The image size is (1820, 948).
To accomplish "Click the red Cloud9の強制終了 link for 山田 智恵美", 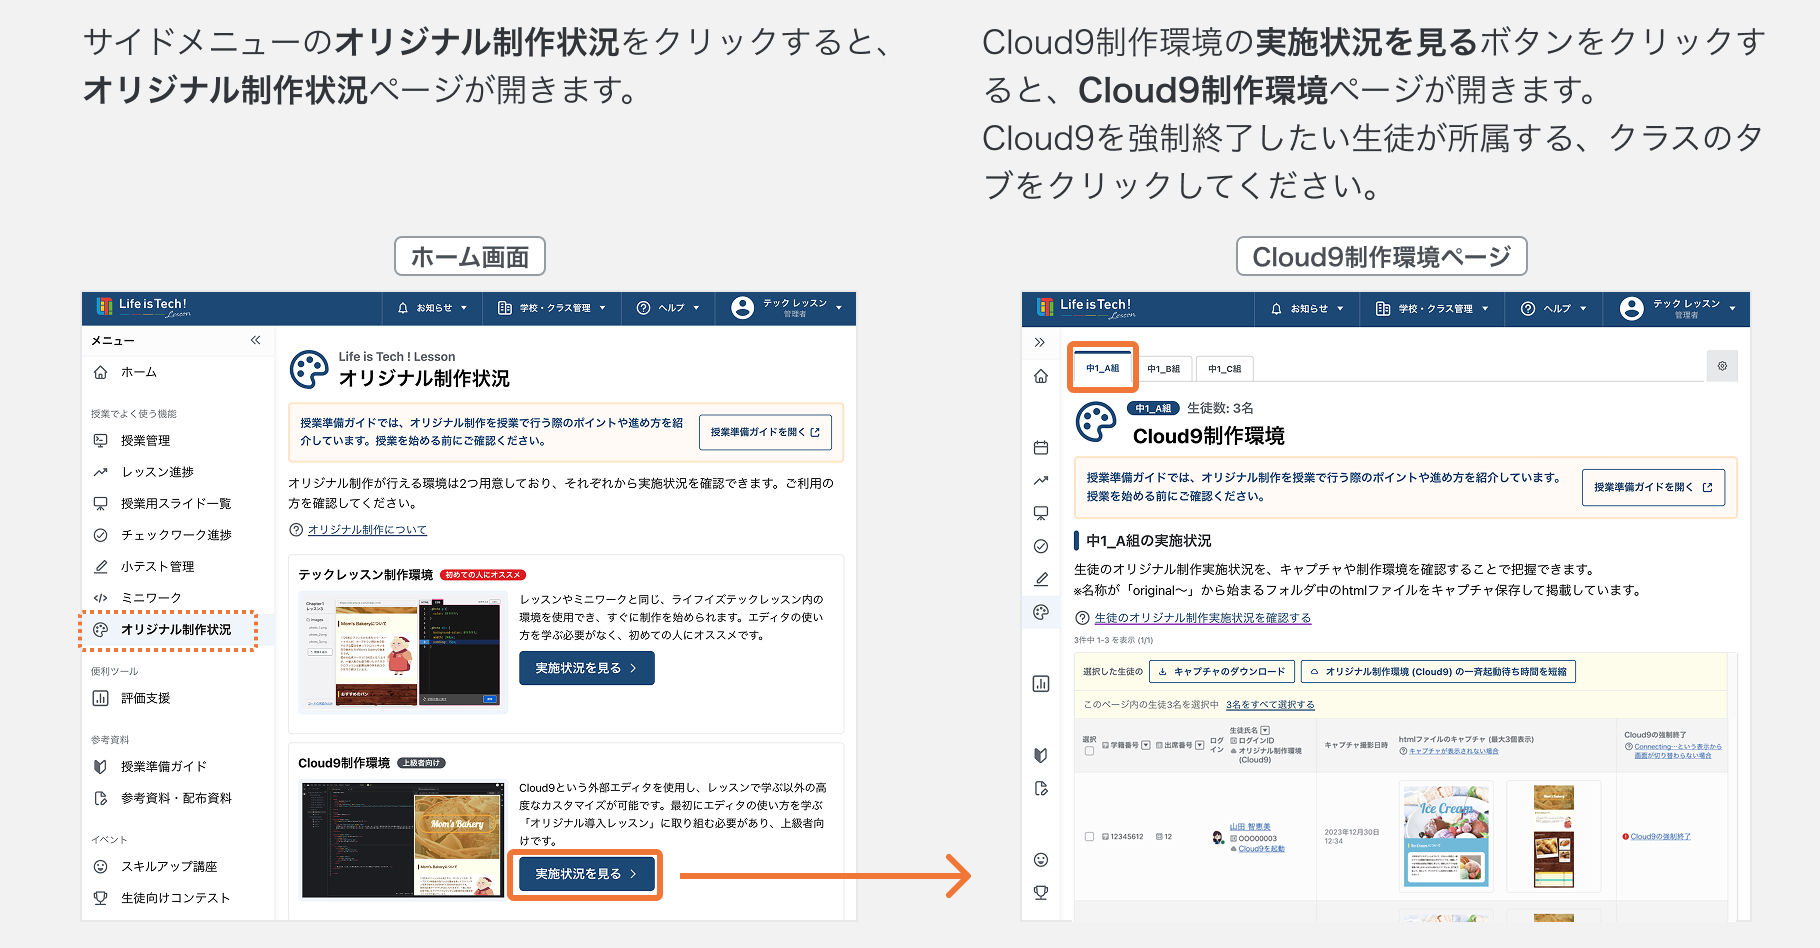I will click(1660, 837).
